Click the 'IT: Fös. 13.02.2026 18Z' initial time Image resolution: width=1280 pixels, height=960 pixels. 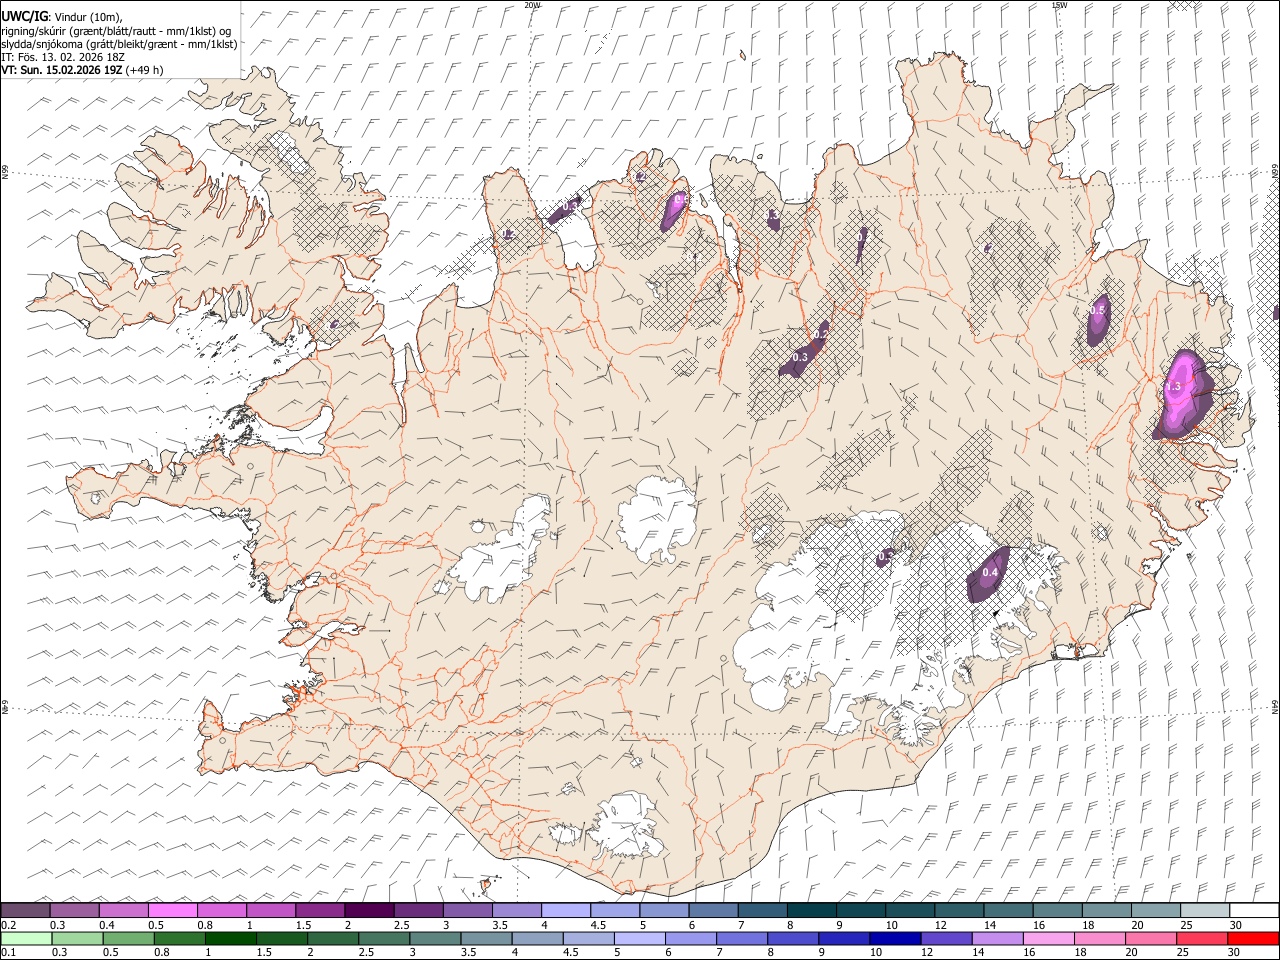tap(63, 57)
